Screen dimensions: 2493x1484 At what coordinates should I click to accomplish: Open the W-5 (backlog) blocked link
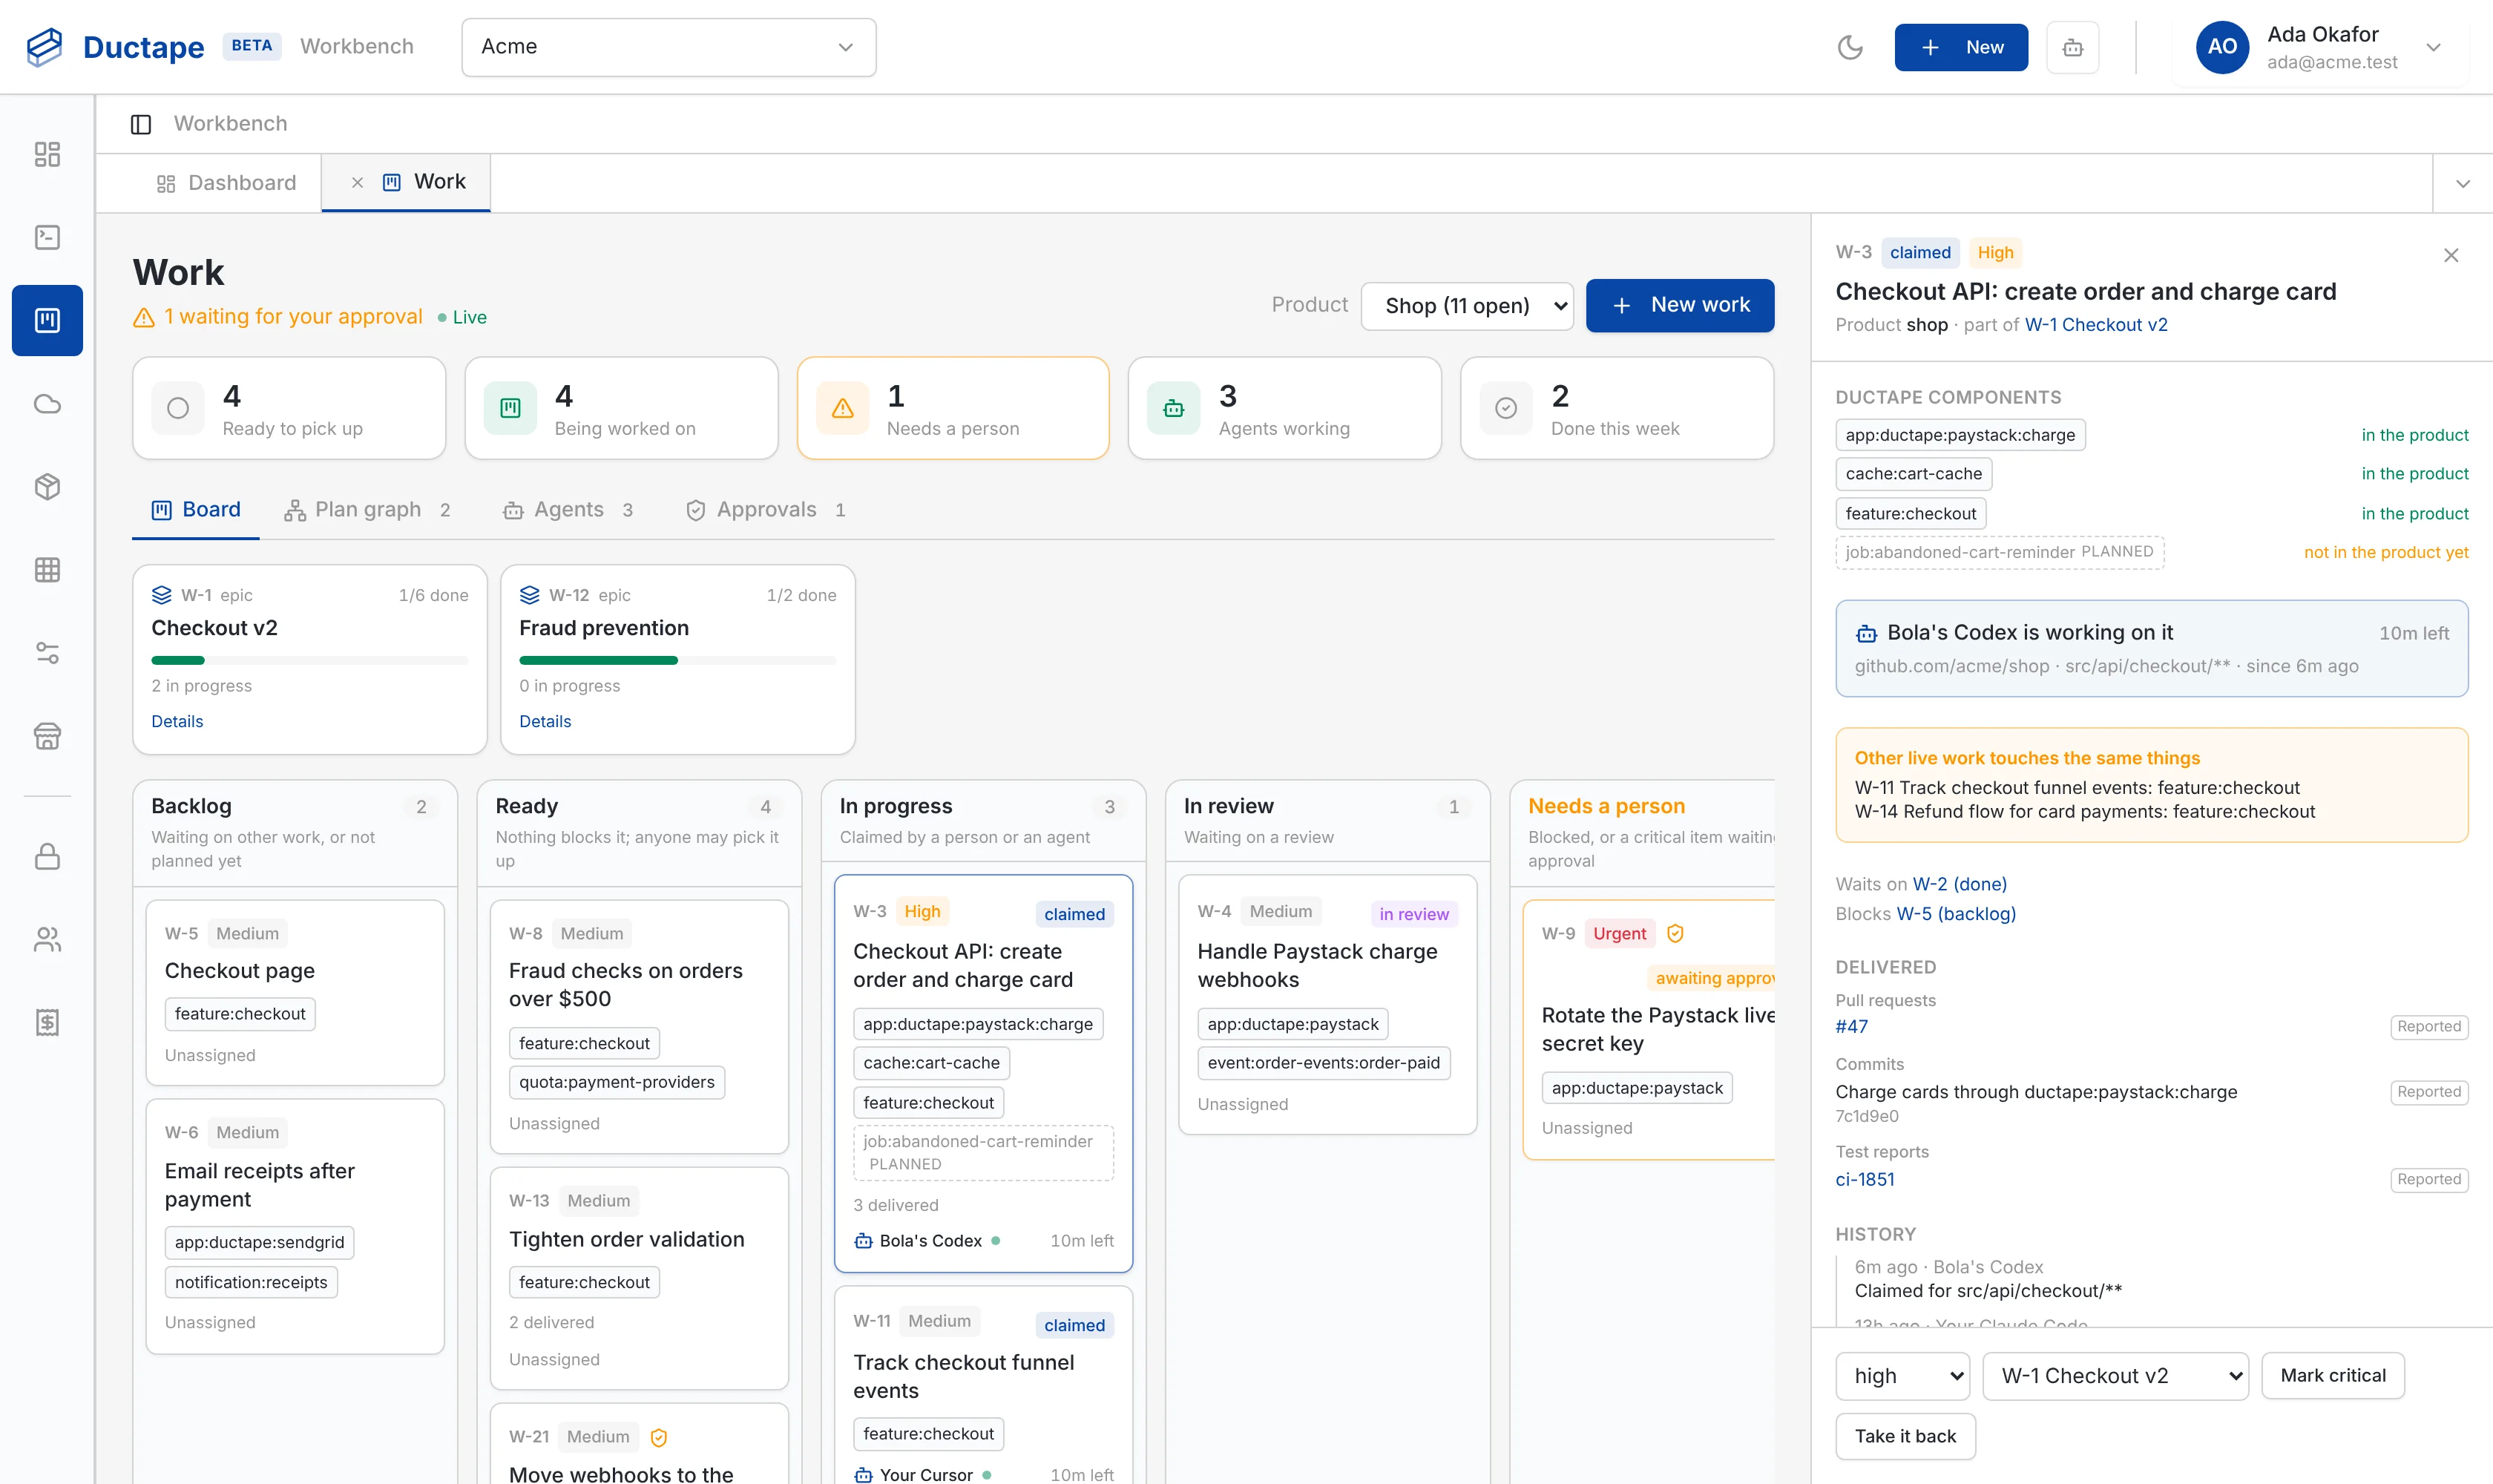click(1956, 914)
